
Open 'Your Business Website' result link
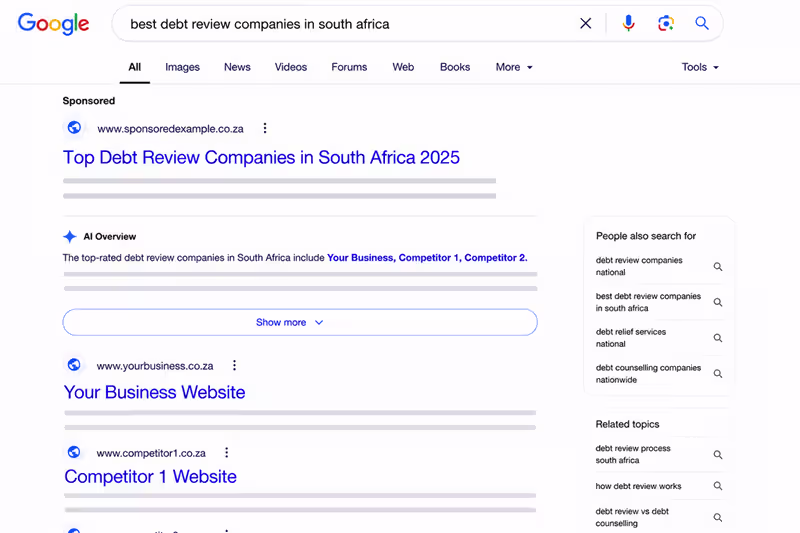(x=155, y=392)
